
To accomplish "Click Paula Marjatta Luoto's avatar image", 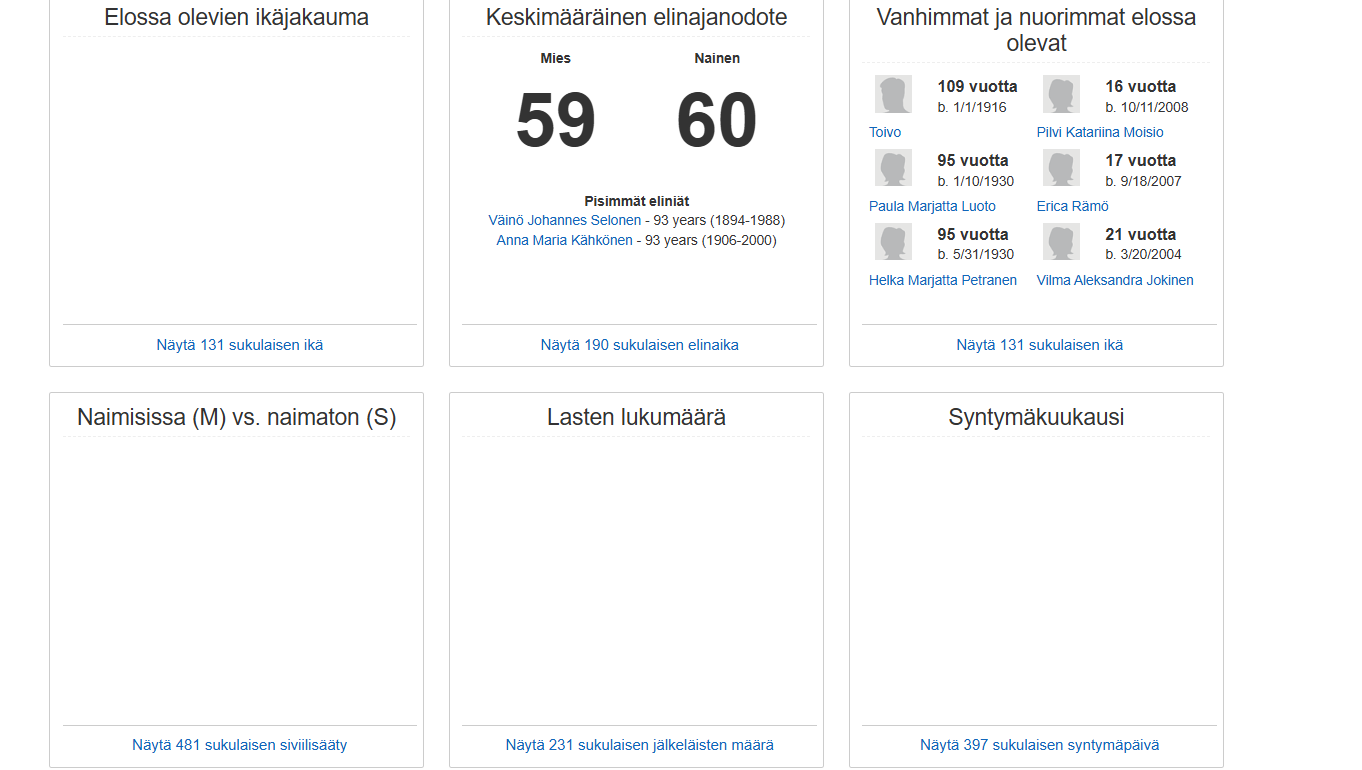I will (x=893, y=168).
